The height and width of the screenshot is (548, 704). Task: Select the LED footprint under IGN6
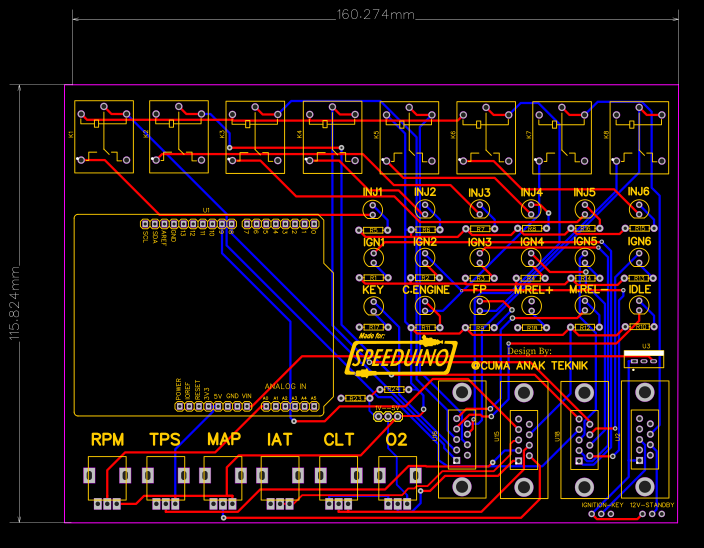639,258
